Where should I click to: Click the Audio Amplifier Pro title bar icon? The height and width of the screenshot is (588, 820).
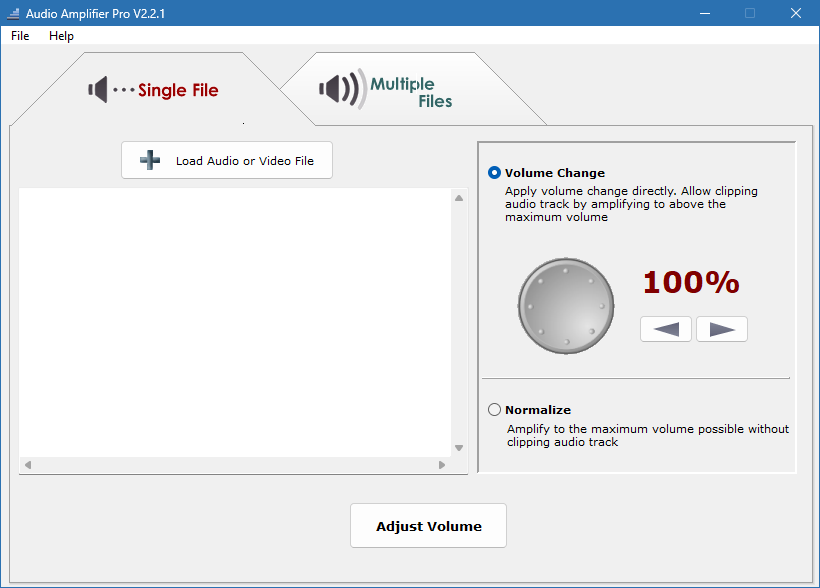click(x=13, y=14)
